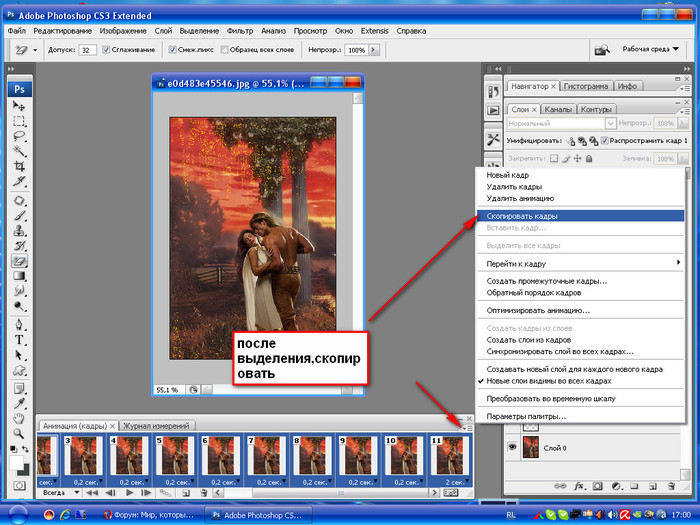Choose Скопировать кадры from the menu
The width and height of the screenshot is (700, 525).
pos(580,216)
